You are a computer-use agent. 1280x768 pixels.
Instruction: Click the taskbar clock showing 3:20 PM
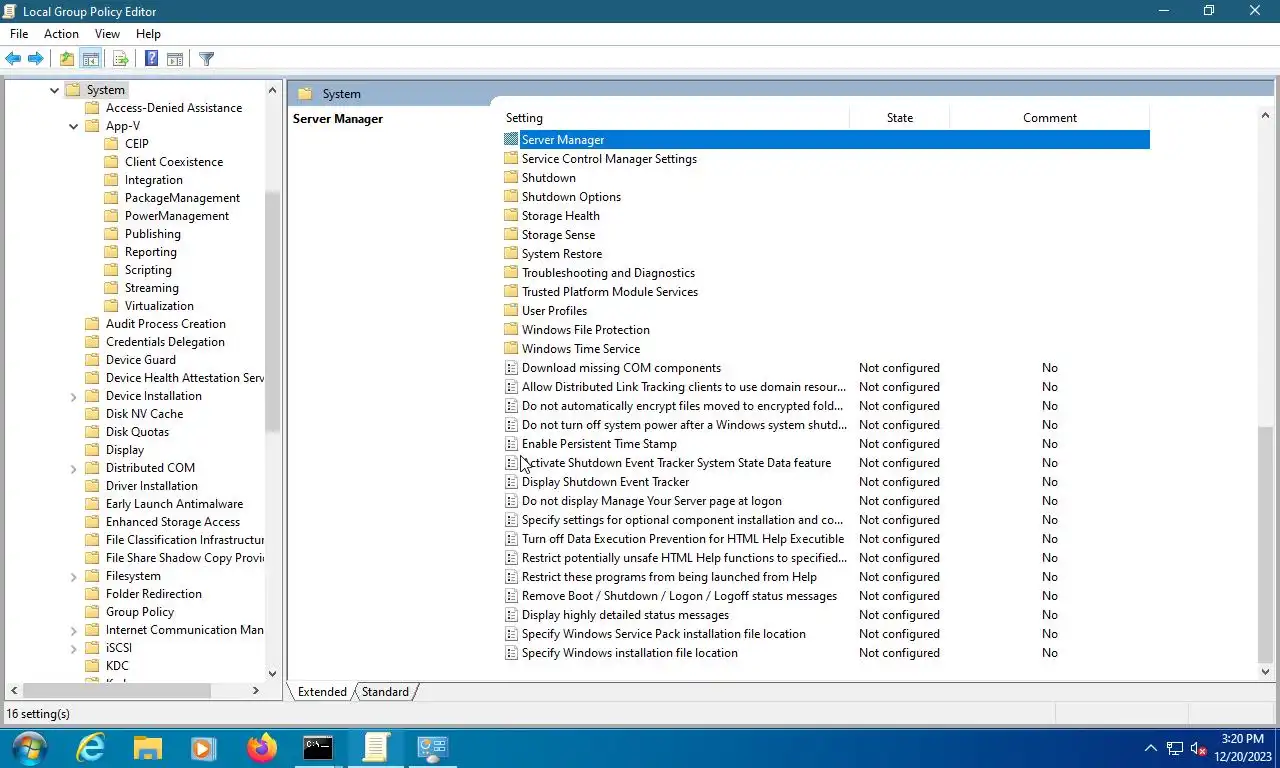click(x=1243, y=739)
